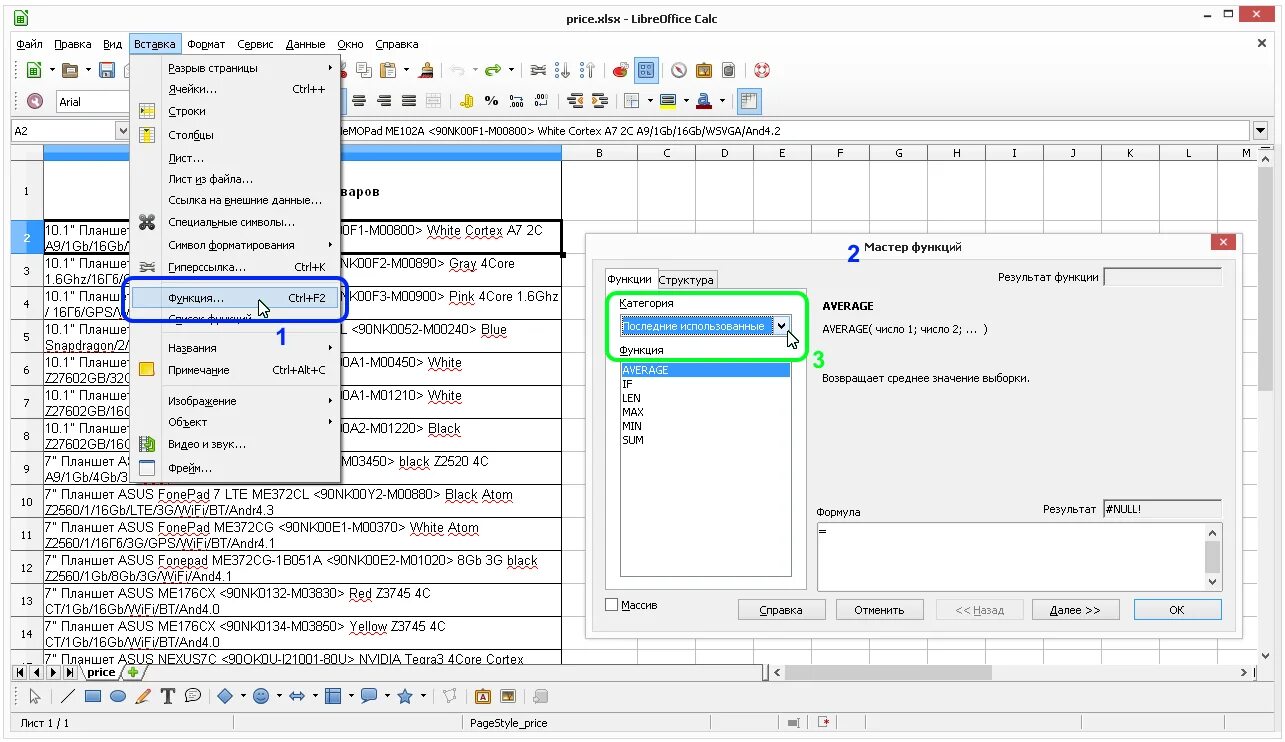
Task: Toggle right alignment
Action: pyautogui.click(x=383, y=101)
